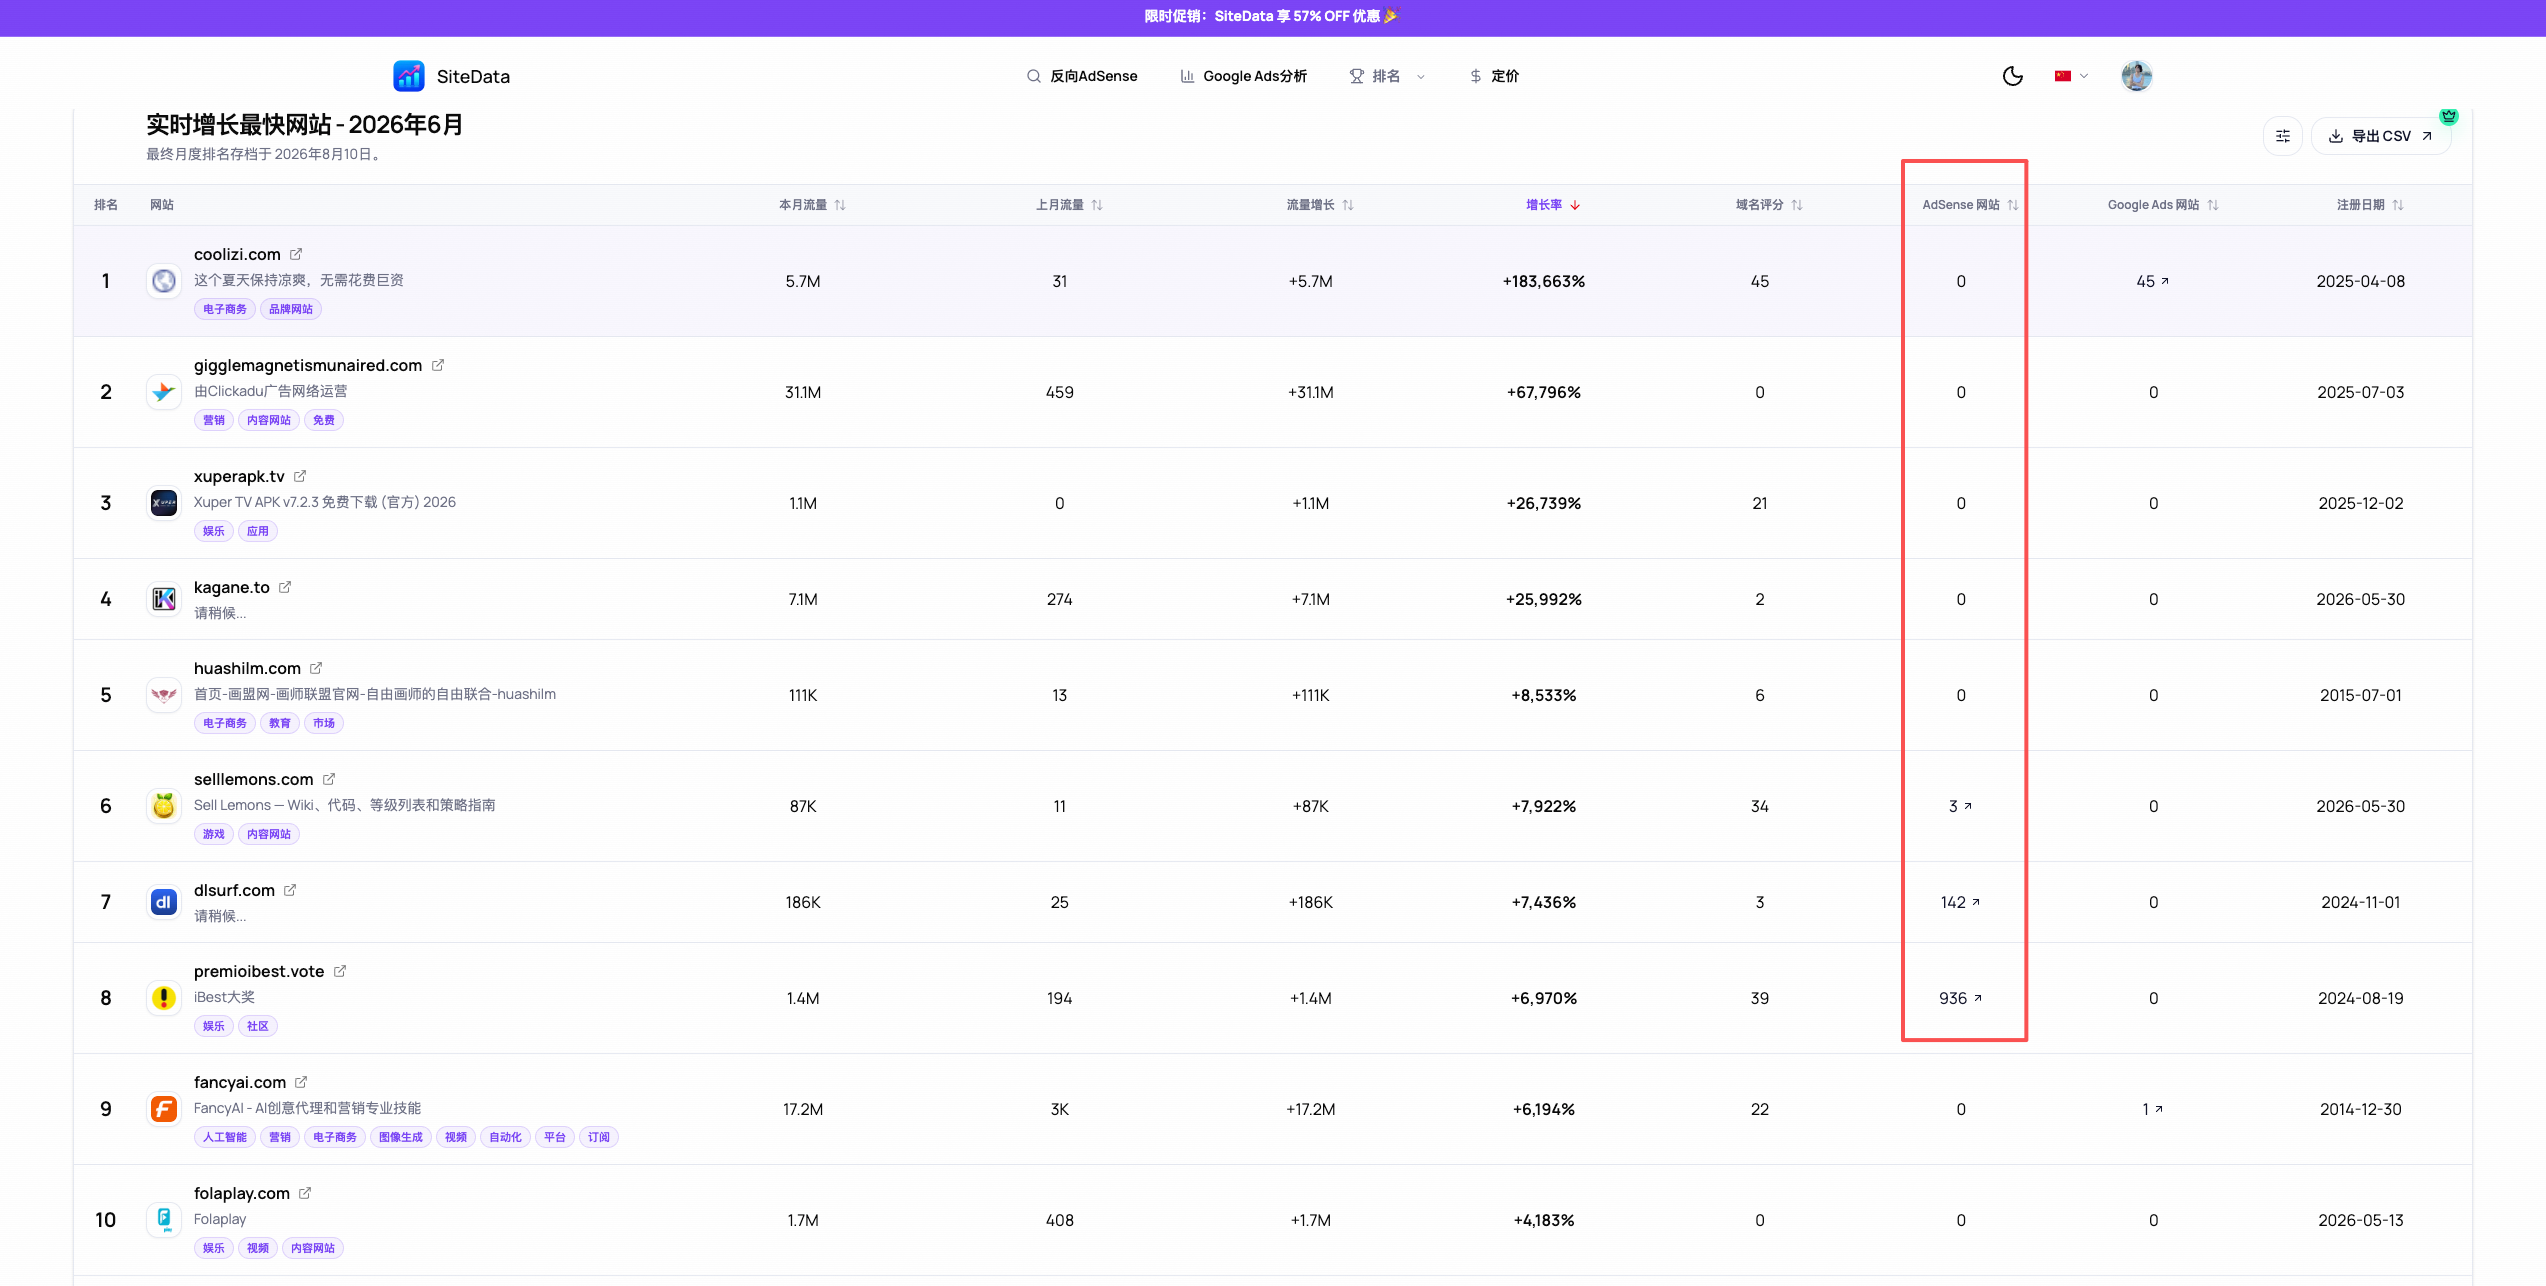Select 17.2M monthly traffic for fancyai.com
Image resolution: width=2546 pixels, height=1286 pixels.
803,1109
